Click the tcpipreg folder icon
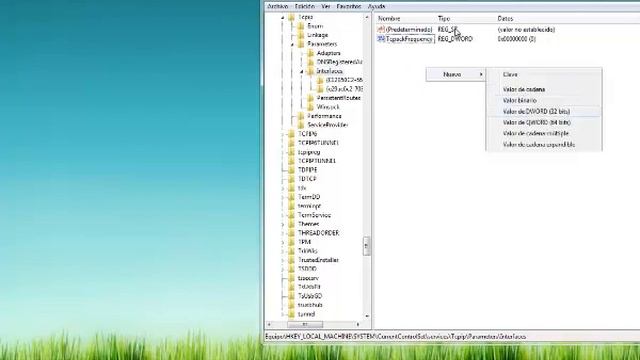Image resolution: width=640 pixels, height=360 pixels. pyautogui.click(x=291, y=152)
